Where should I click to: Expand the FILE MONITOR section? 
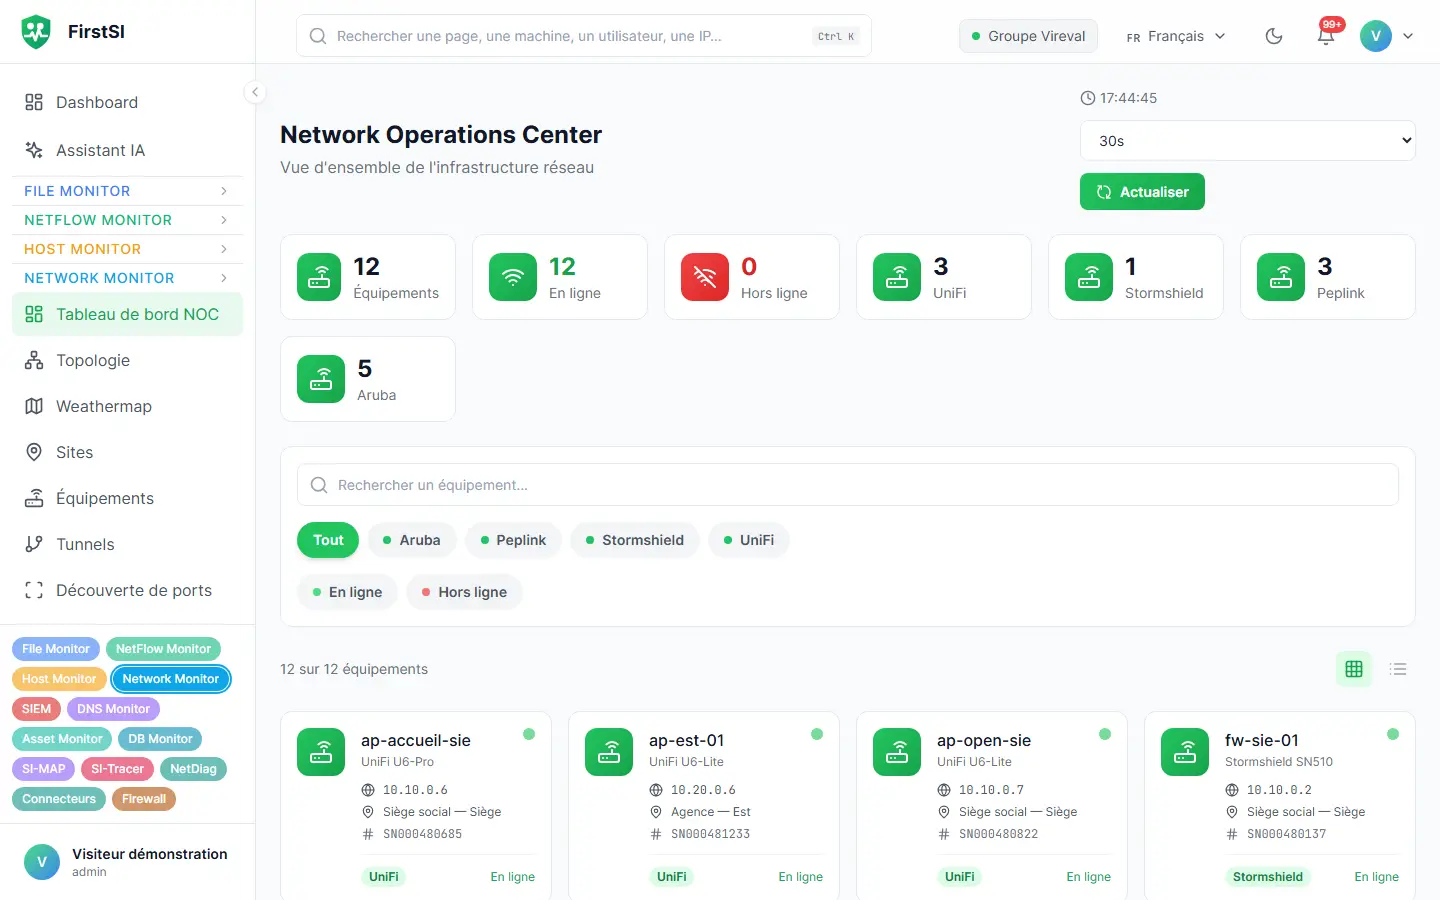pos(127,191)
